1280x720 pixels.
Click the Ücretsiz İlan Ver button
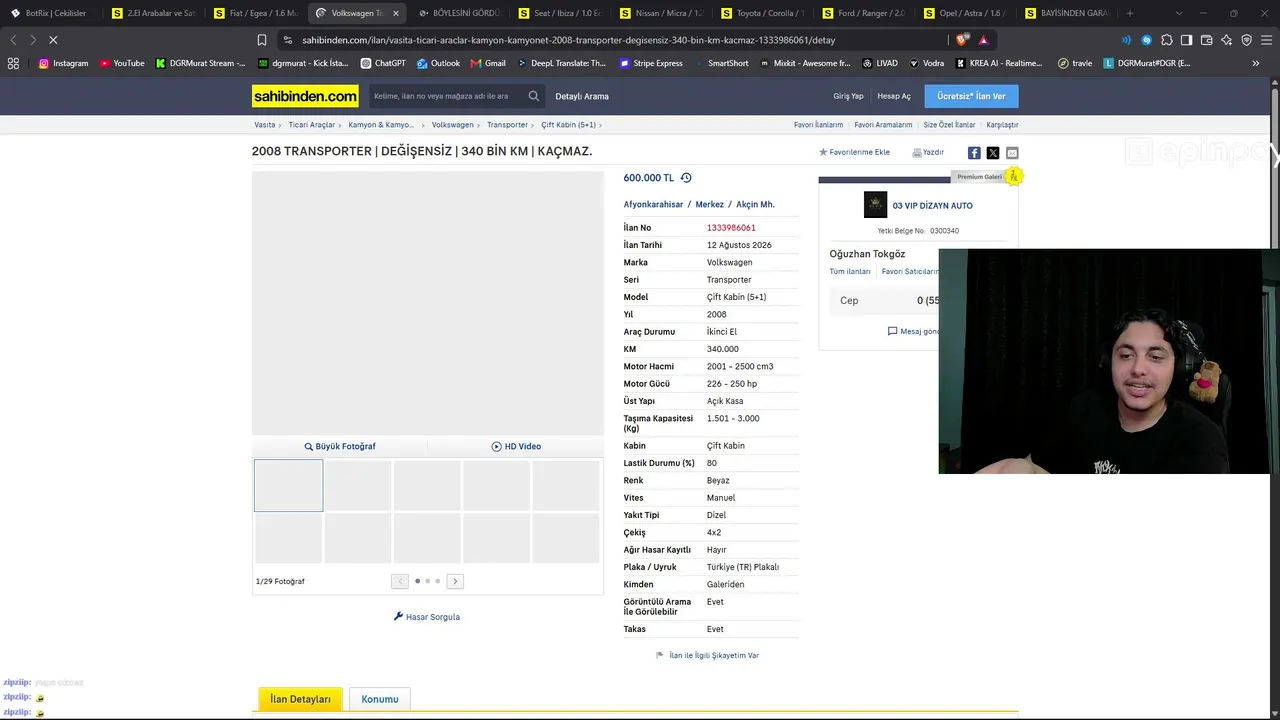coord(971,96)
